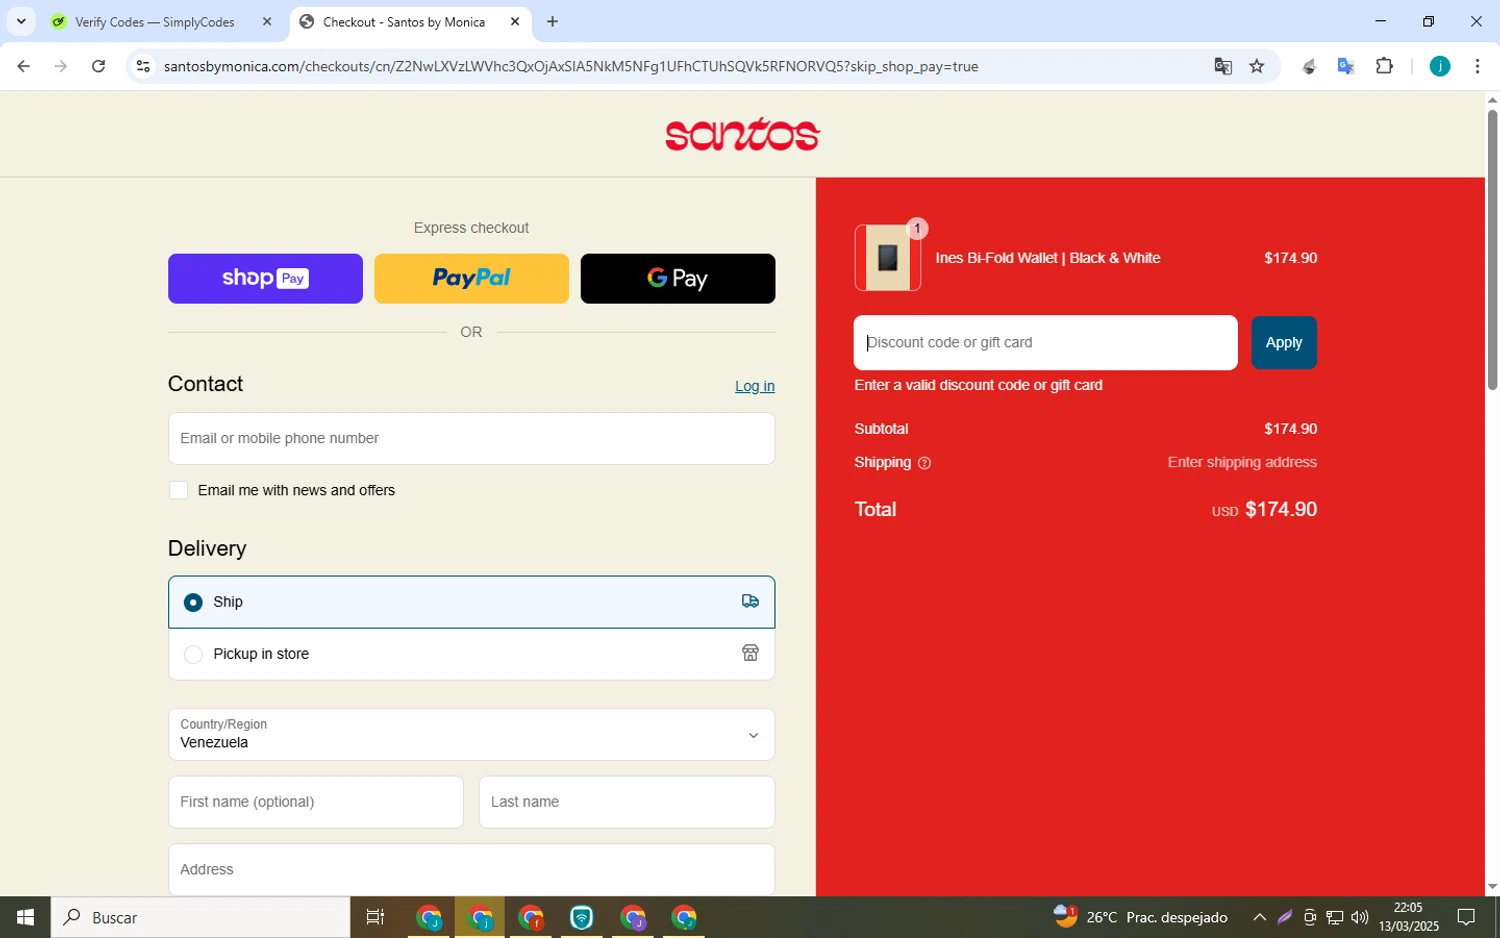Check out using PayPal
This screenshot has width=1500, height=938.
471,278
